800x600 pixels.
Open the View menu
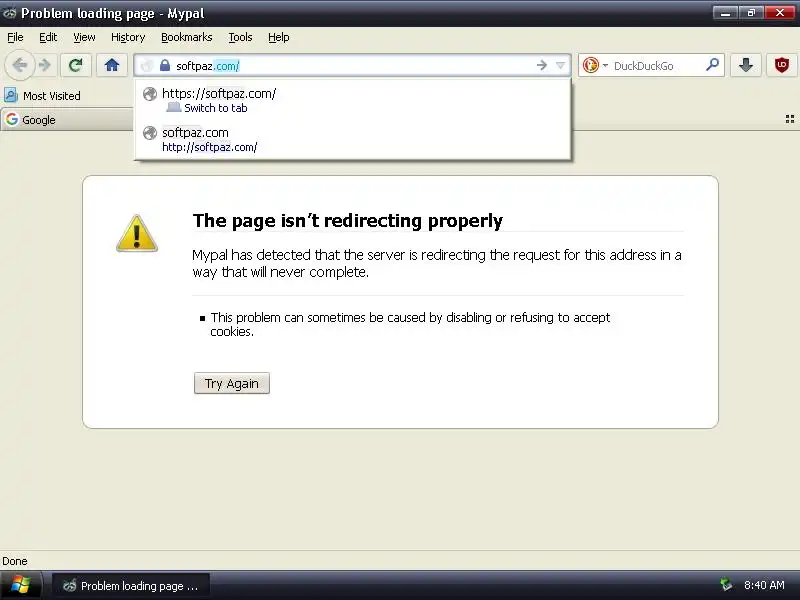84,37
